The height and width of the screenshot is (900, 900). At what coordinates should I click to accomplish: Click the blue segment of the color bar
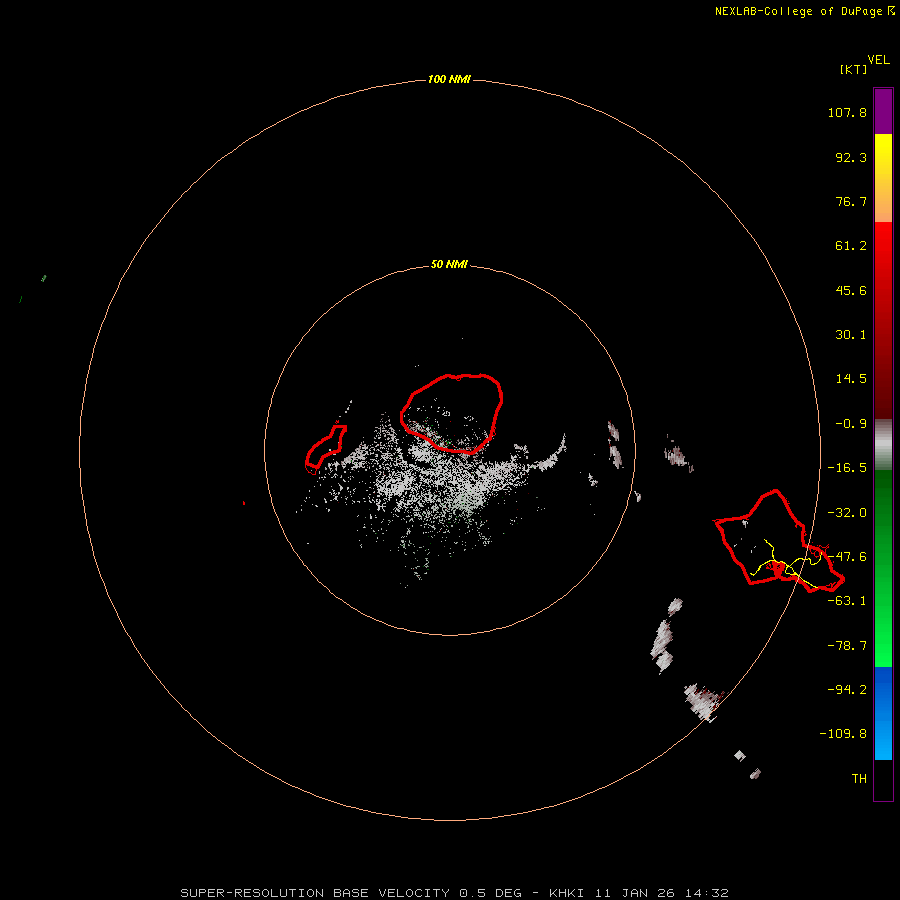883,713
